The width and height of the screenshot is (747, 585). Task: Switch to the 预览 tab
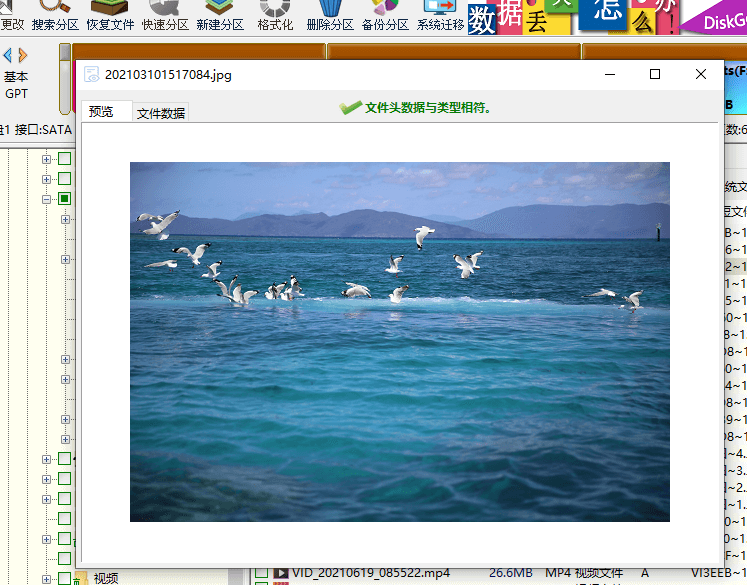pyautogui.click(x=103, y=112)
